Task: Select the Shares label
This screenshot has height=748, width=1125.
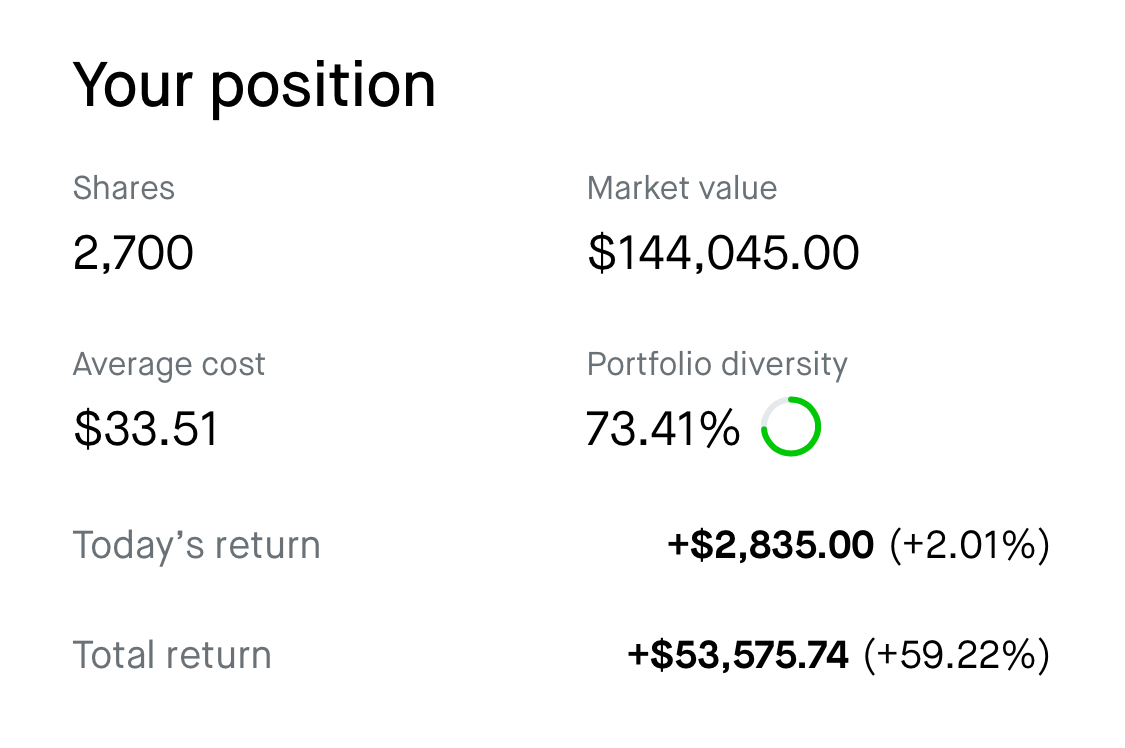Action: tap(123, 188)
